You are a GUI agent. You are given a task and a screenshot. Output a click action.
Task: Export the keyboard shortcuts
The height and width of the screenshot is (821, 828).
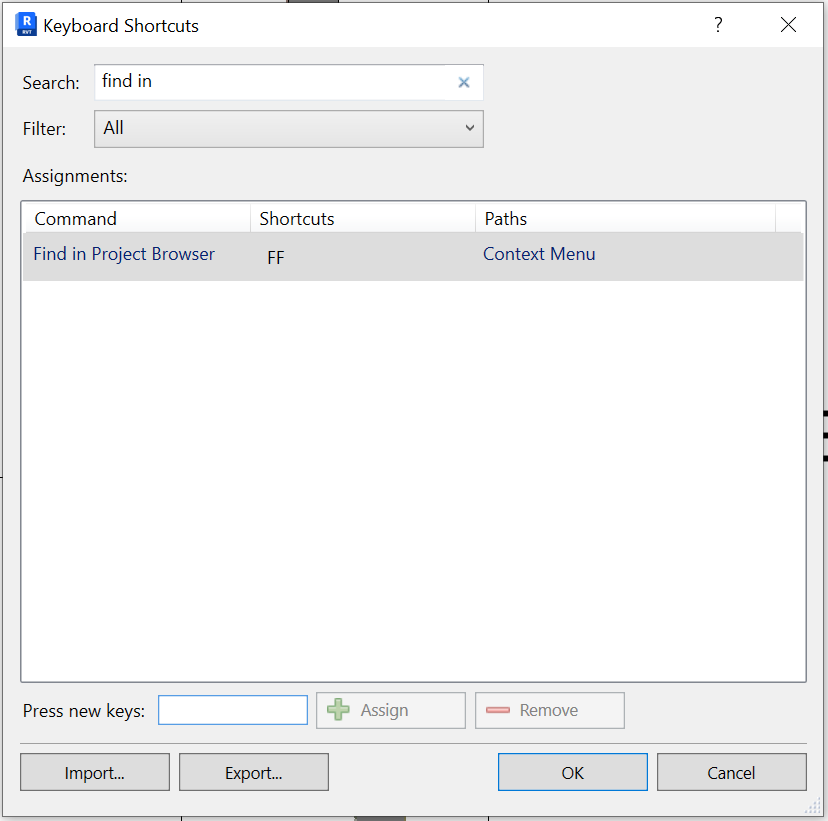pos(253,772)
